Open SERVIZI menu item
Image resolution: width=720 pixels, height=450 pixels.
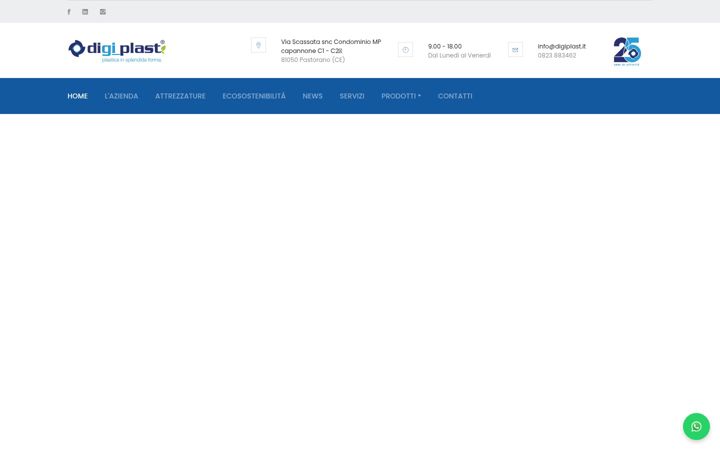tap(352, 96)
